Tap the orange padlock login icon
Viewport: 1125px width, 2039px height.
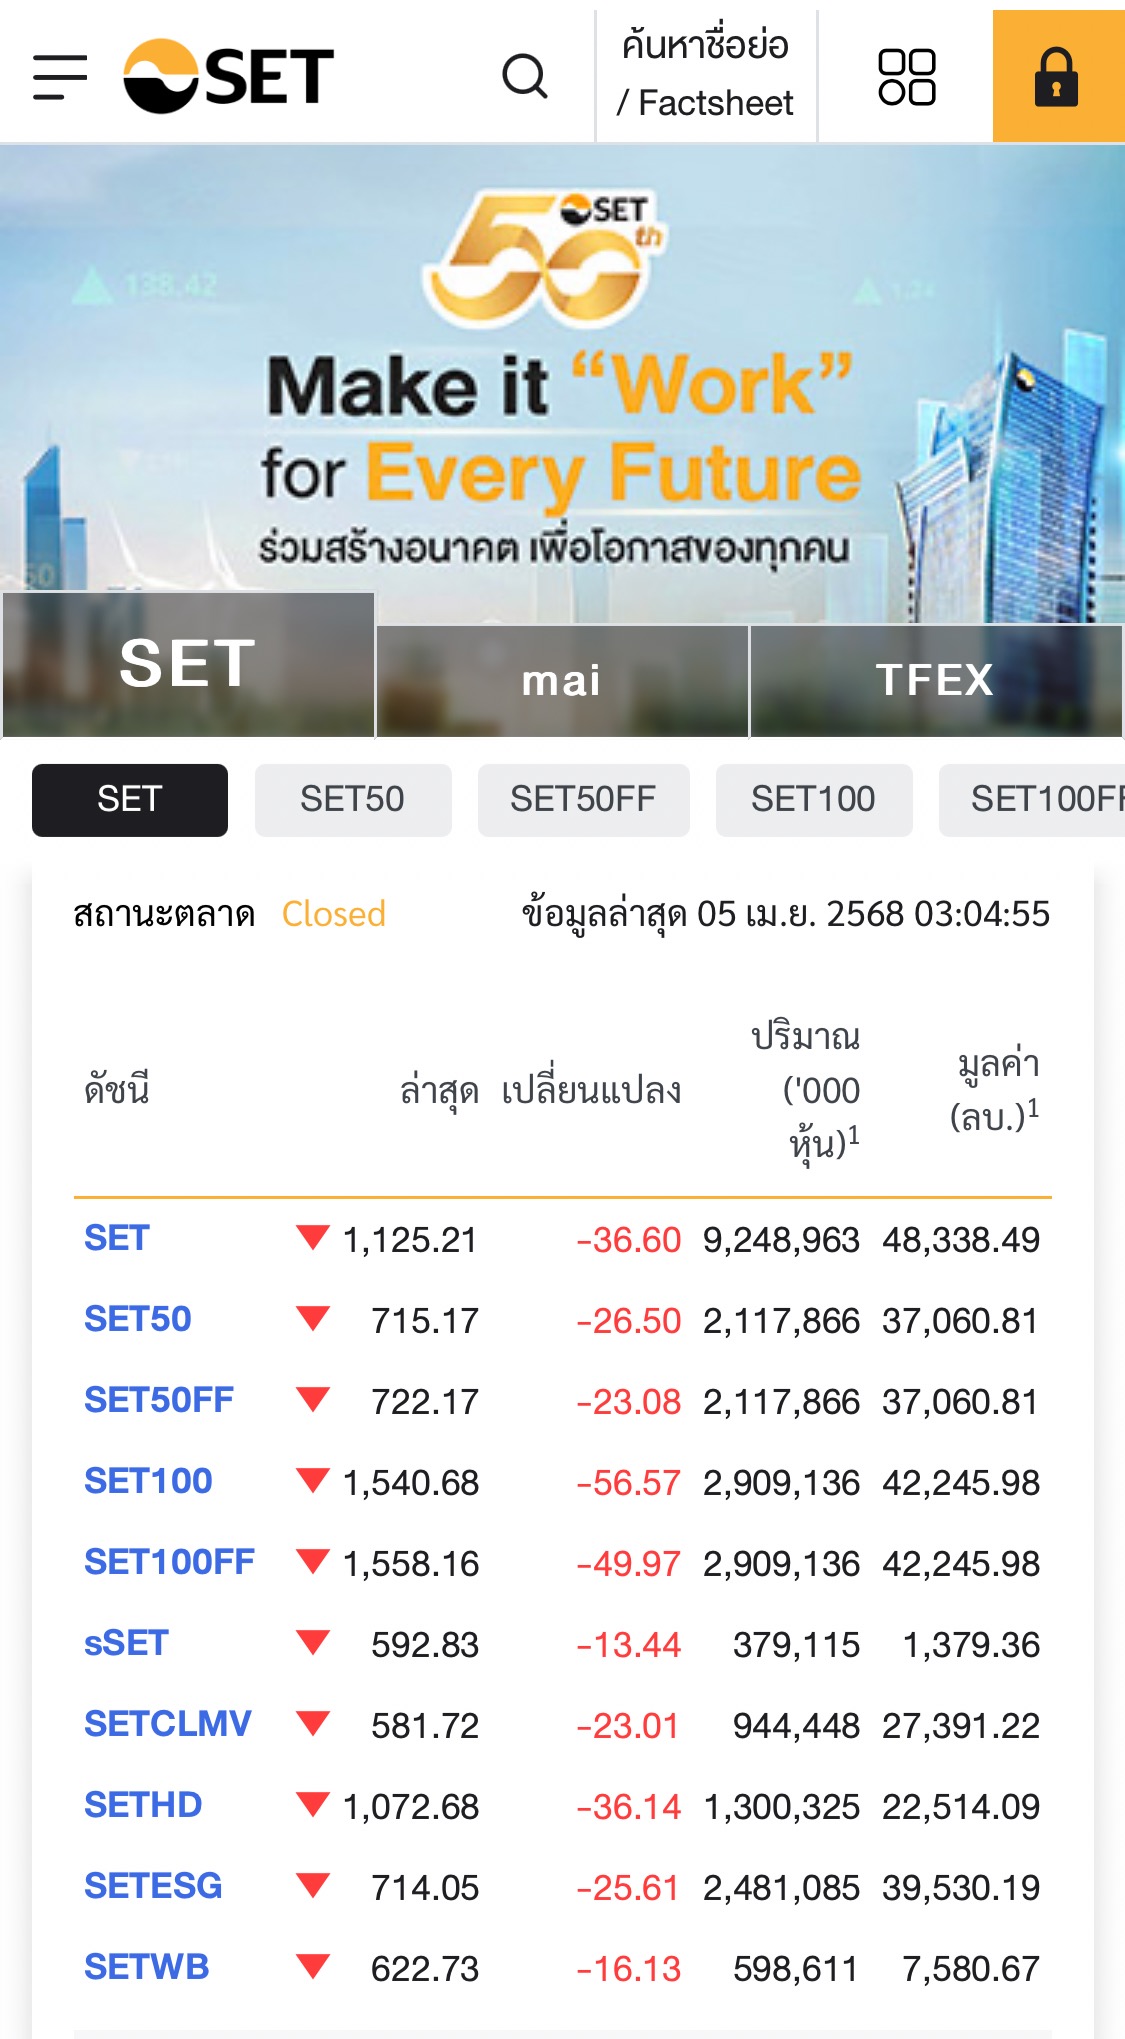1056,77
